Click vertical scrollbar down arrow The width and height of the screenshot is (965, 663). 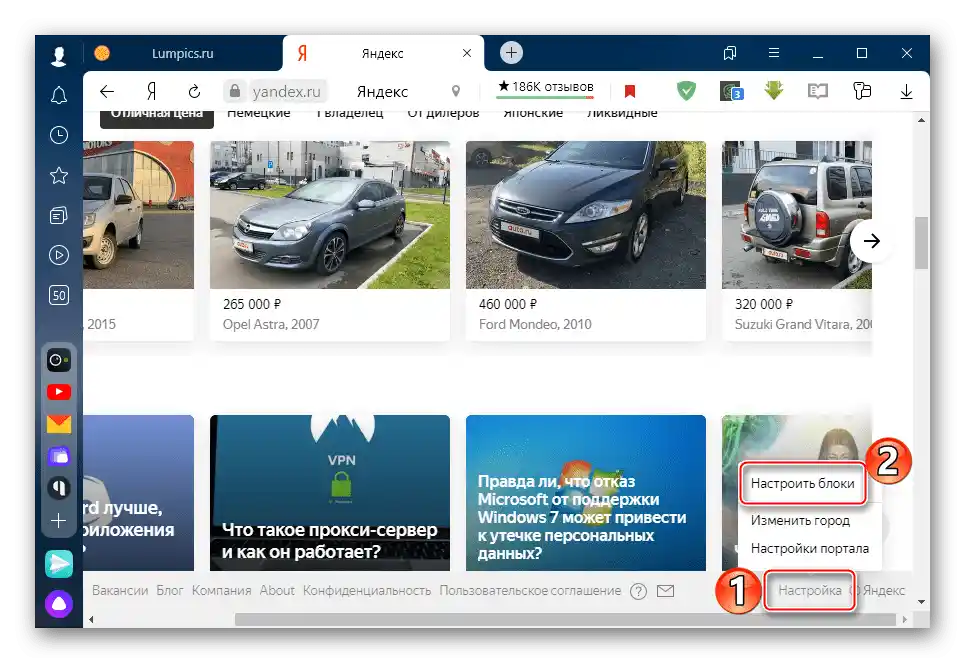point(921,602)
